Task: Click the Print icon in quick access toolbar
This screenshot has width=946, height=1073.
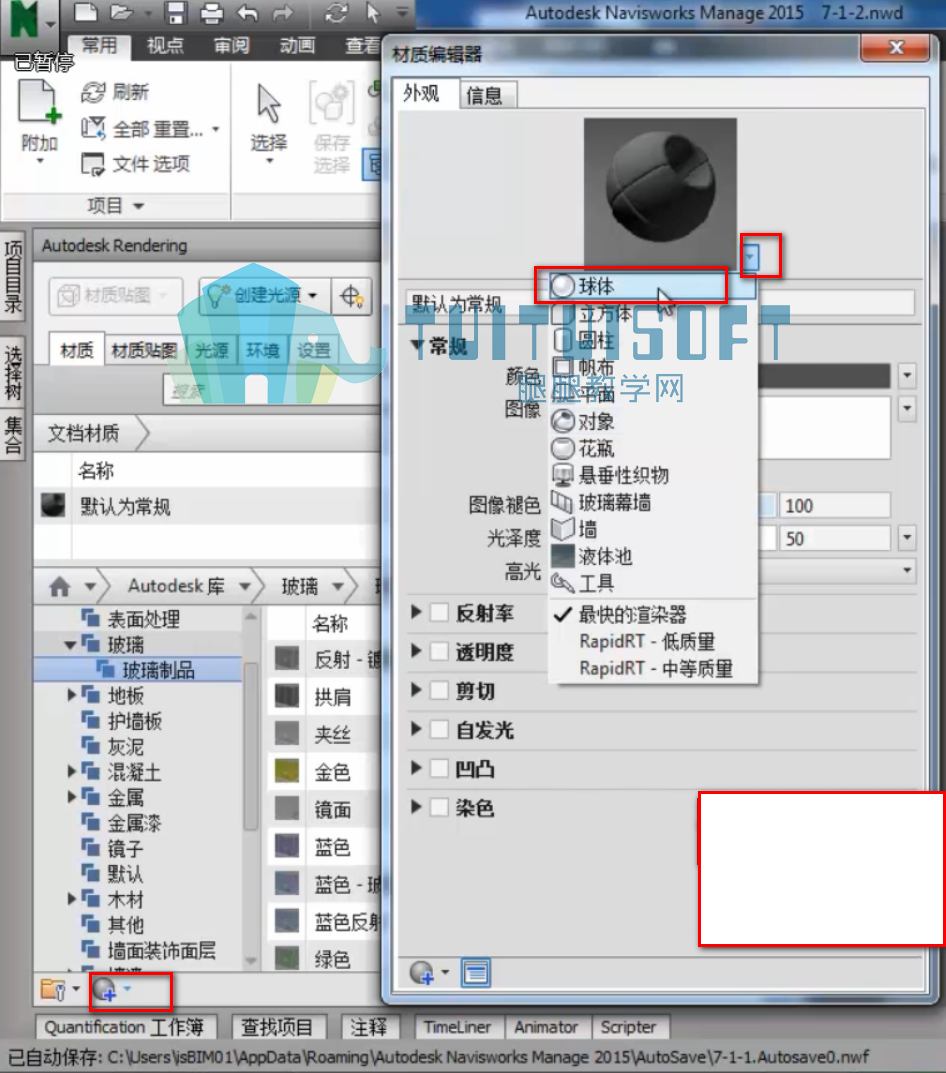Action: (212, 13)
